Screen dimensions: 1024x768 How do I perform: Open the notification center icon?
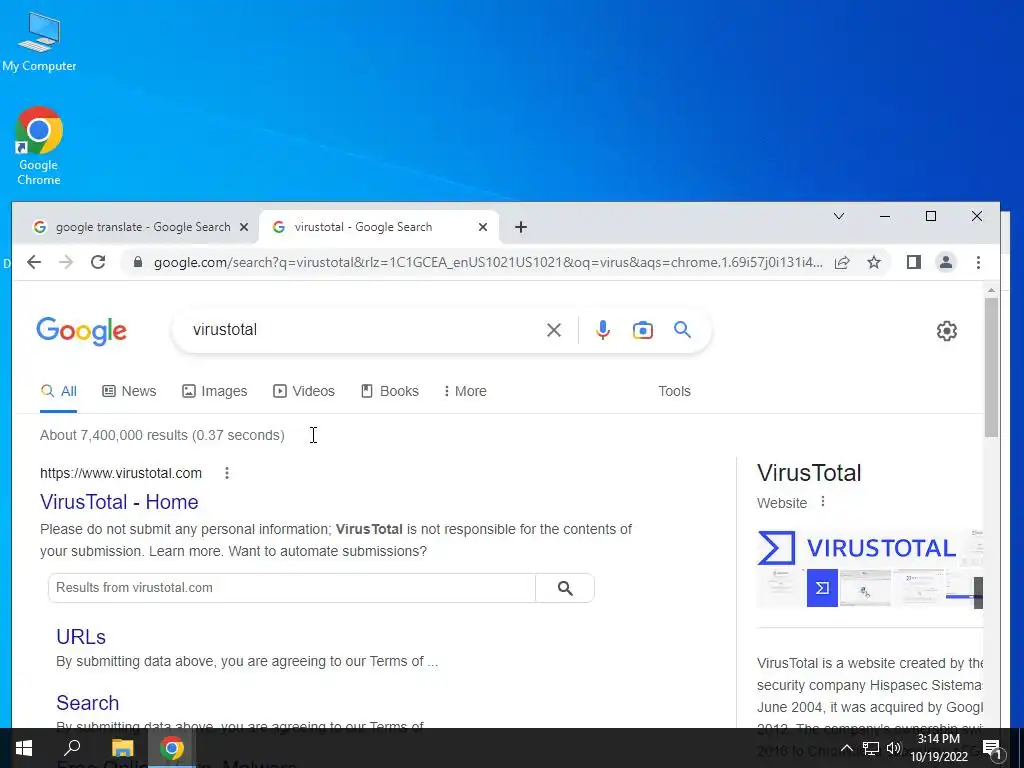(991, 748)
